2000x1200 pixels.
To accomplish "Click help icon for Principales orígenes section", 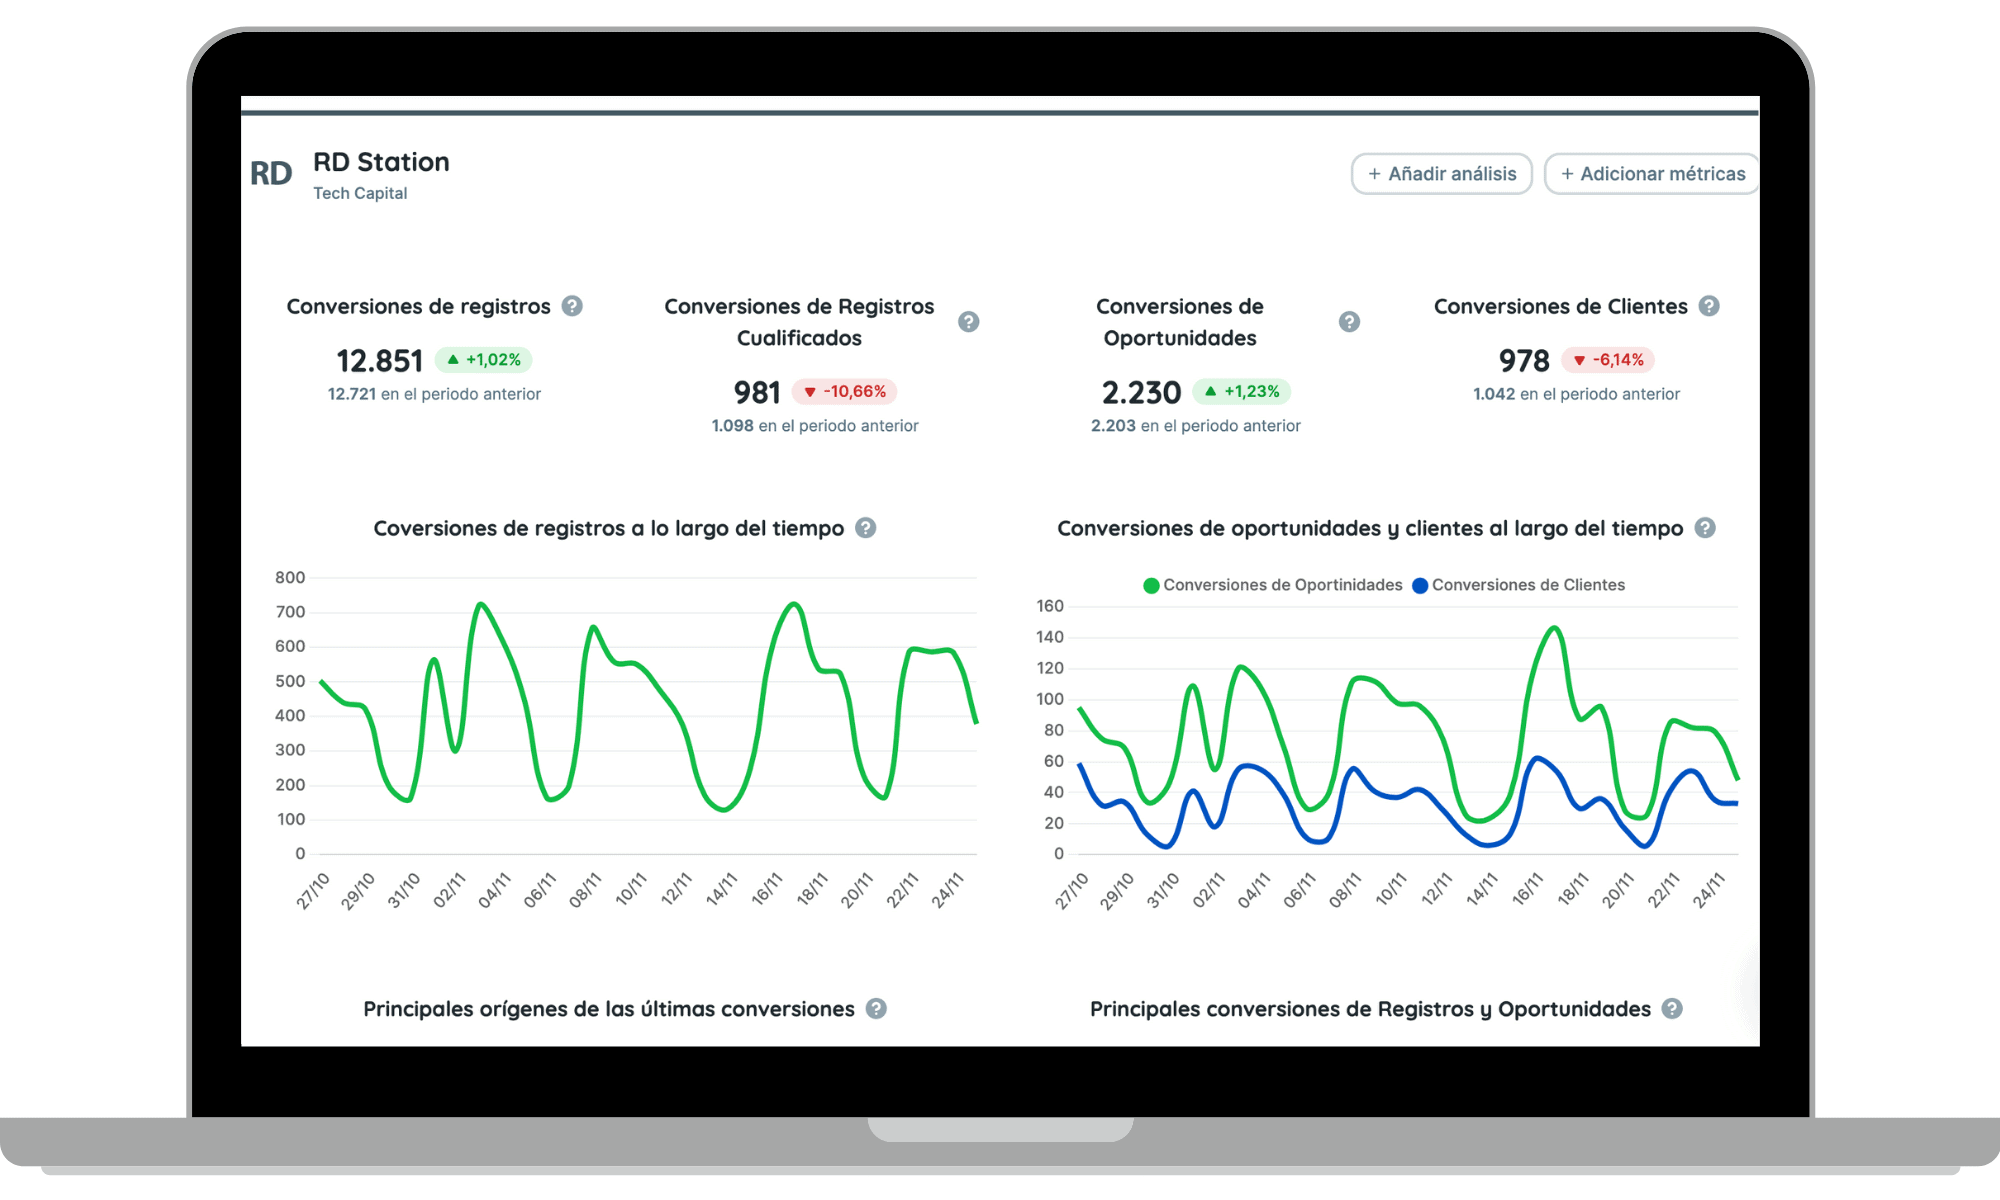I will click(876, 1009).
